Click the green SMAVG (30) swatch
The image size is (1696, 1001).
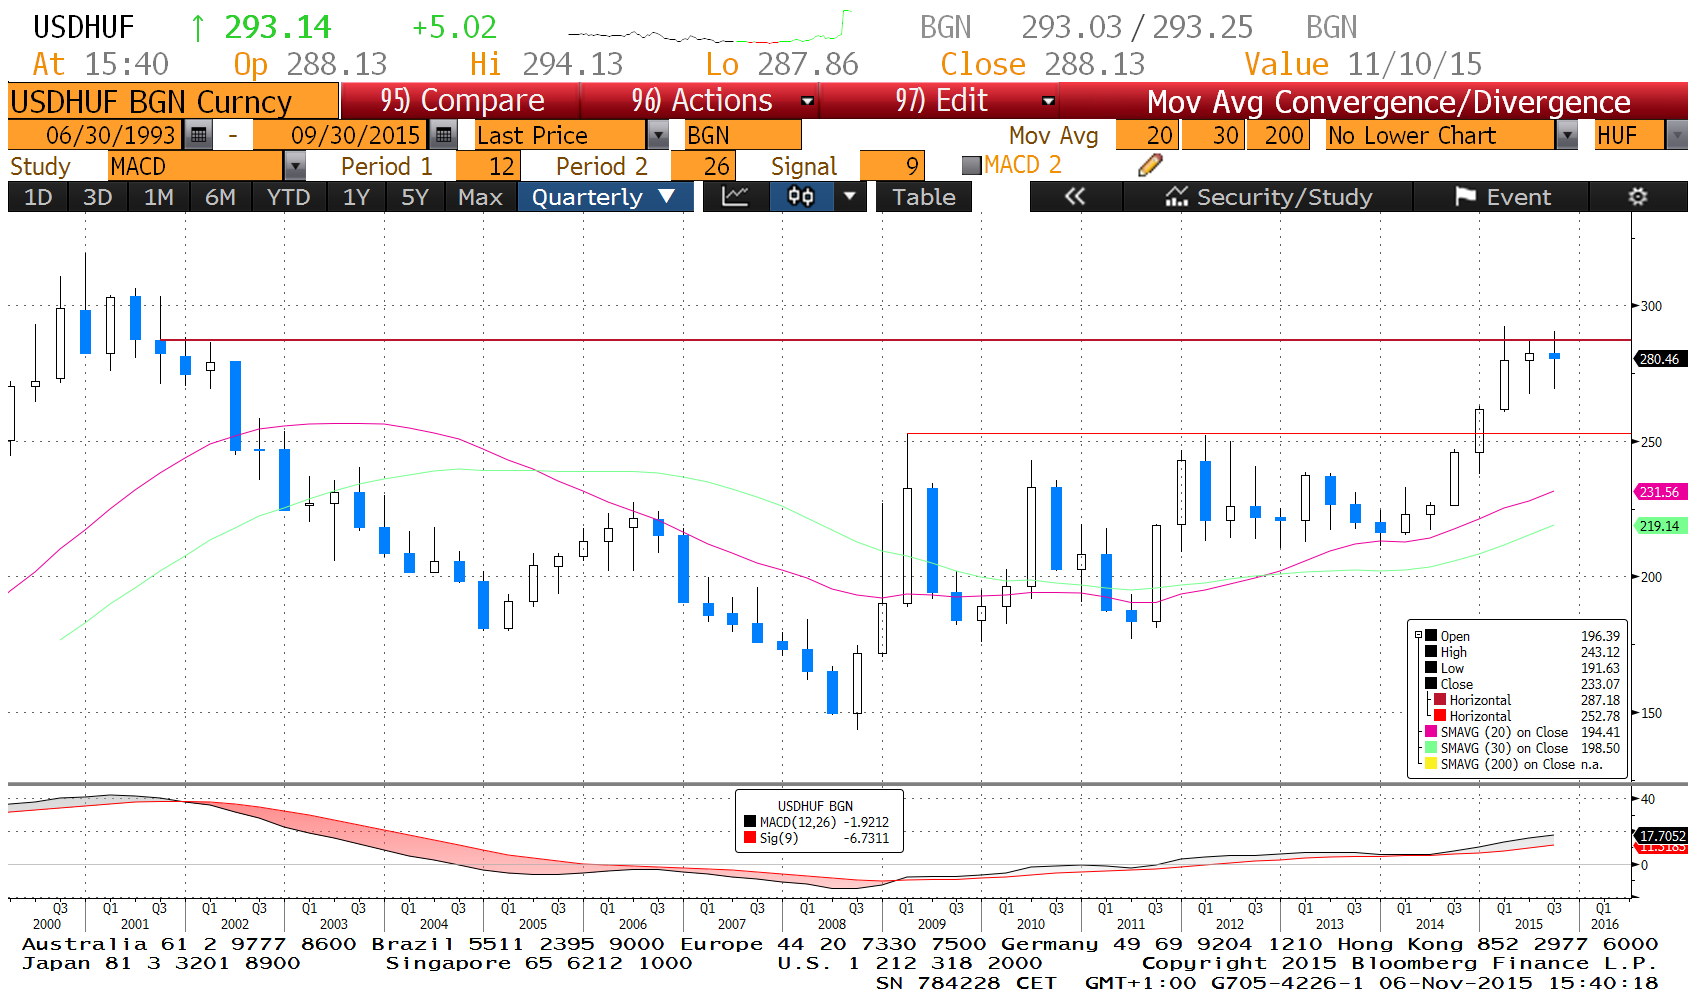point(1431,748)
